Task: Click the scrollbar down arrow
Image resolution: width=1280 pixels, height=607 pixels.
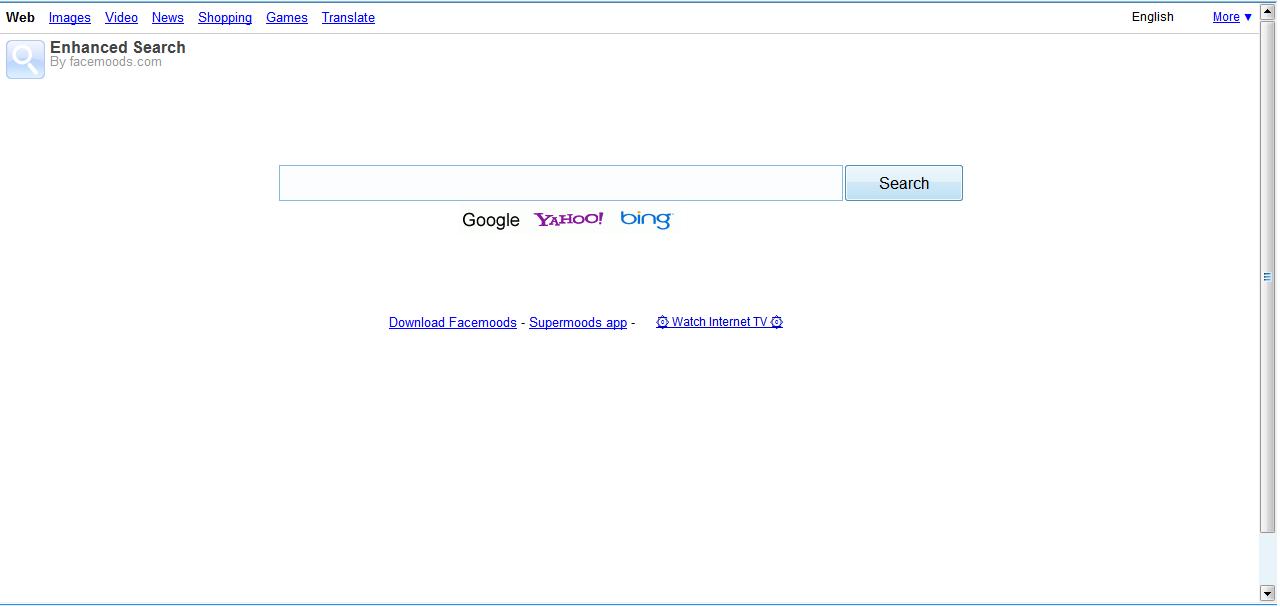Action: [1267, 593]
